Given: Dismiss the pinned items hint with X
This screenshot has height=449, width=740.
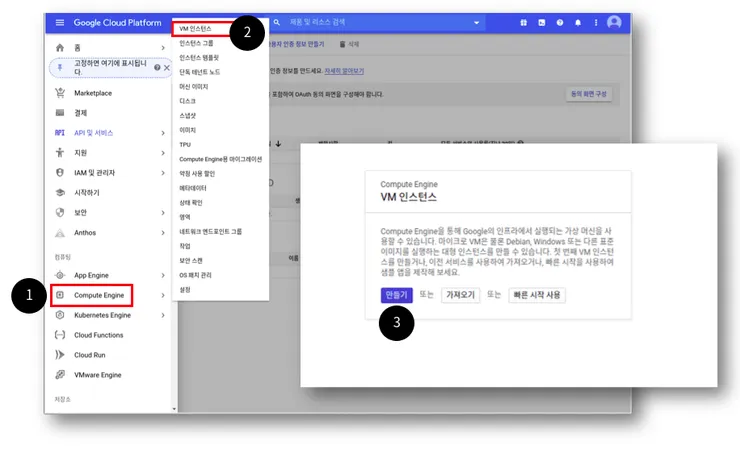Looking at the screenshot, I should point(167,68).
